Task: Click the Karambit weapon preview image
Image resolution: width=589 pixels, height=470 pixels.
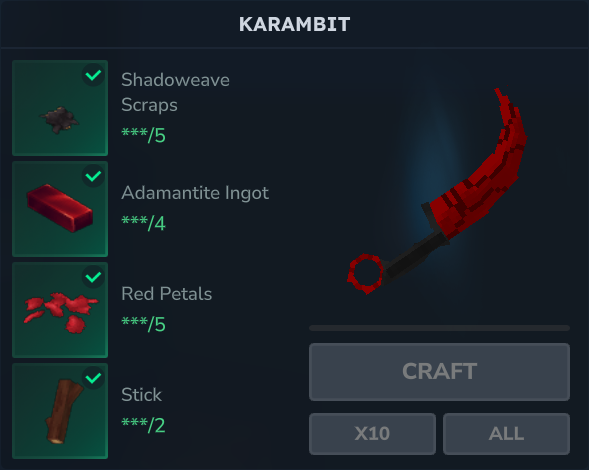Action: 437,191
